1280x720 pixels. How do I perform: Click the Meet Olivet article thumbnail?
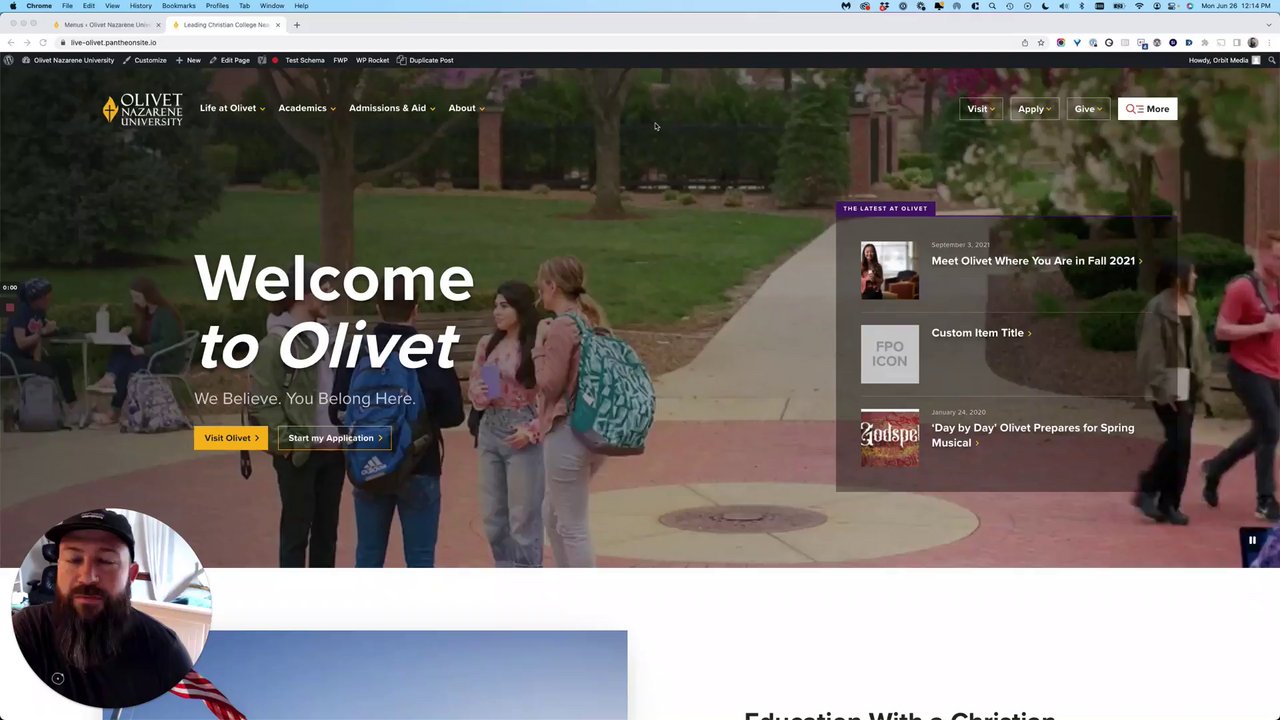pos(890,270)
